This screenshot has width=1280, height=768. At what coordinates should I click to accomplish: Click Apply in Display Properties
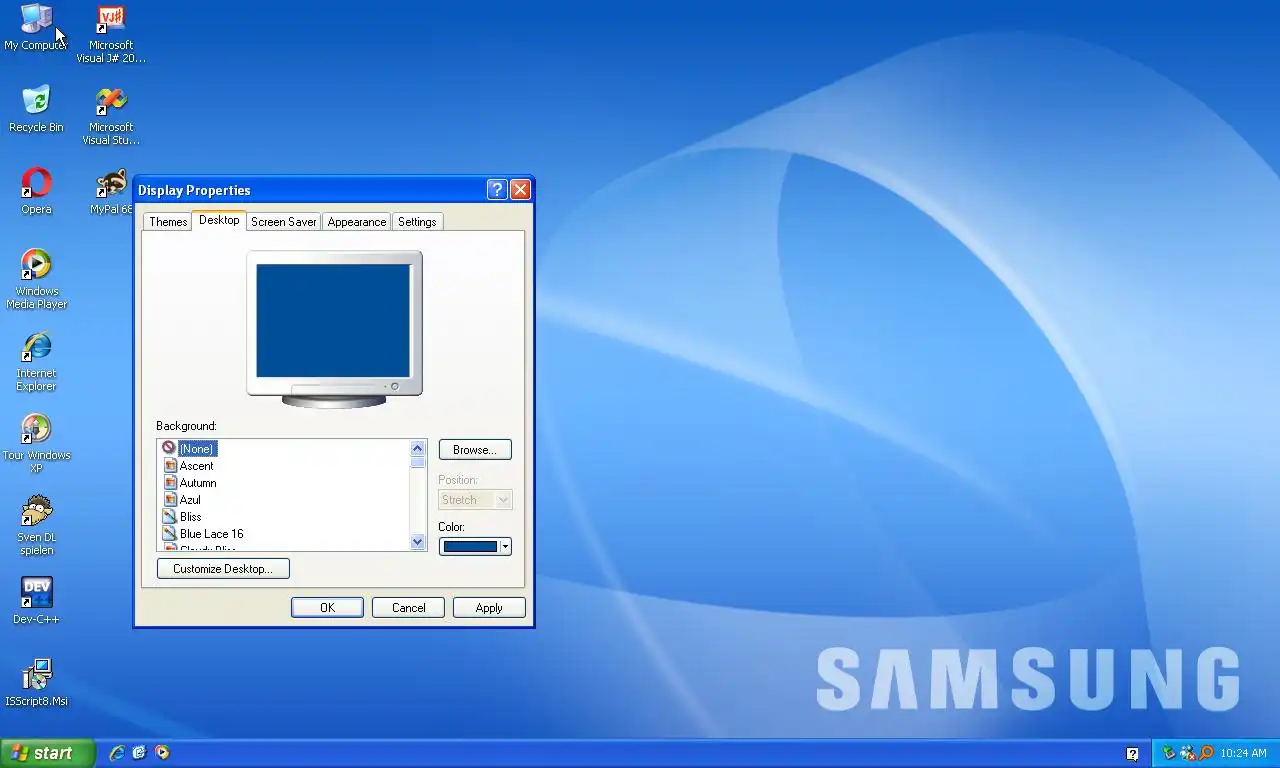click(x=489, y=608)
